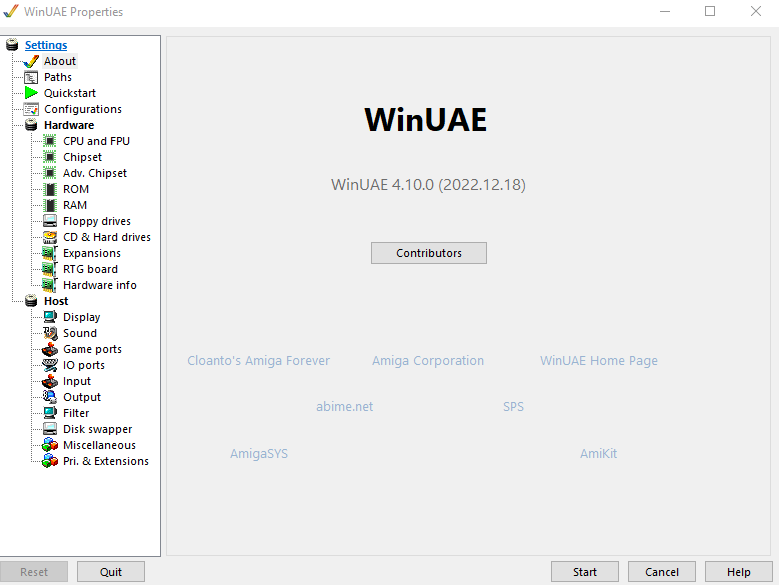
Task: Click the Expansions card icon
Action: coord(50,253)
